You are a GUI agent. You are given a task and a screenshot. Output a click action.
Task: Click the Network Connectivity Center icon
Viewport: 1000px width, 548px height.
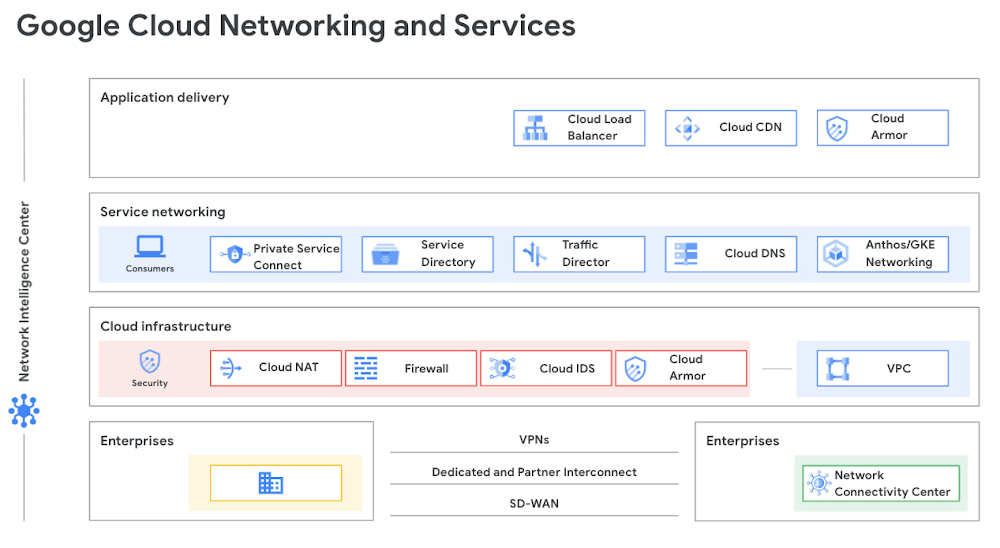coord(818,483)
